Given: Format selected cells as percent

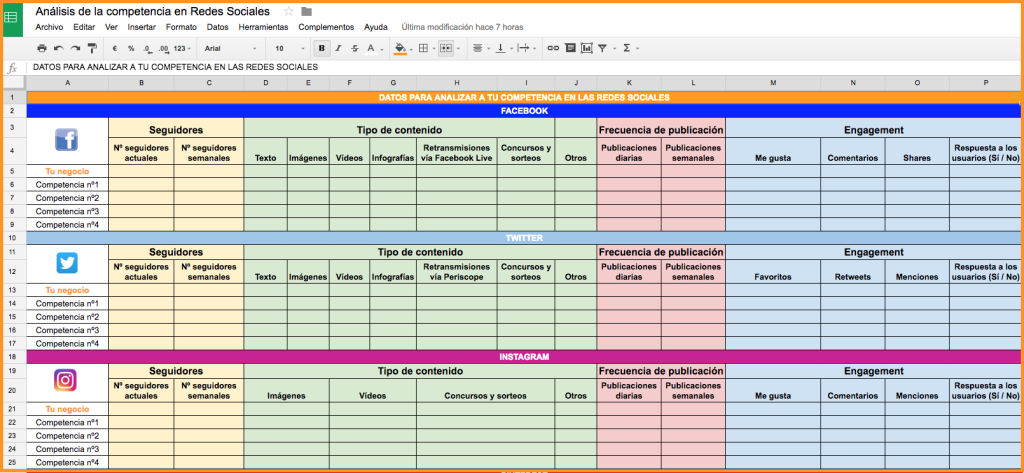Looking at the screenshot, I should [x=131, y=48].
